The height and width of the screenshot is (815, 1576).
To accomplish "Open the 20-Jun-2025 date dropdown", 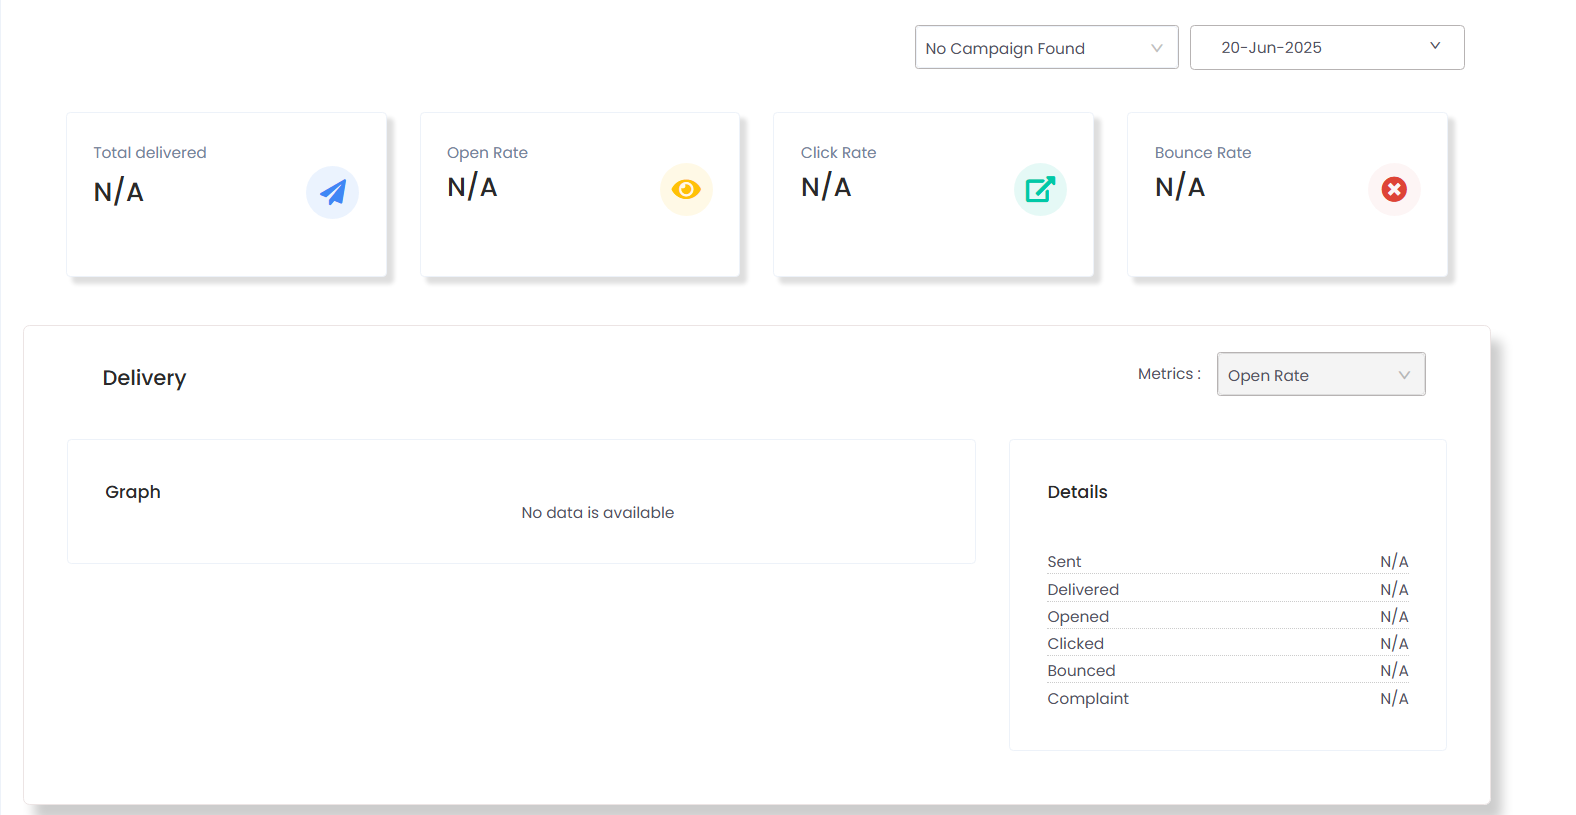I will tap(1327, 47).
